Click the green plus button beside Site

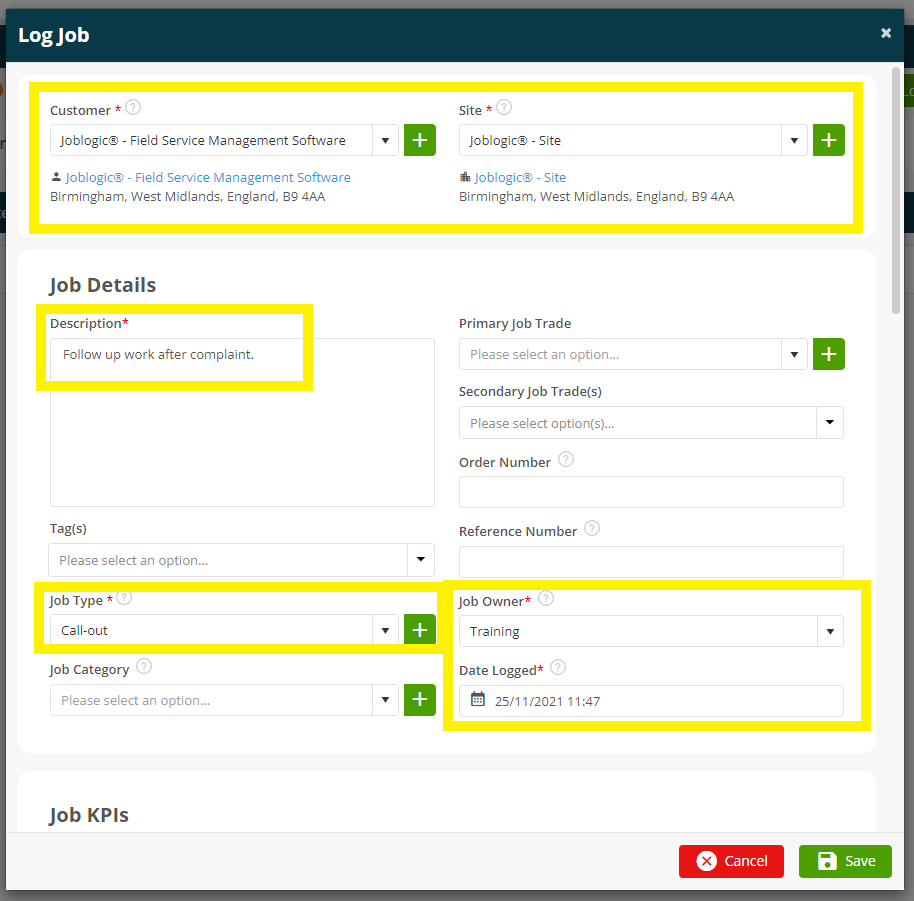829,140
